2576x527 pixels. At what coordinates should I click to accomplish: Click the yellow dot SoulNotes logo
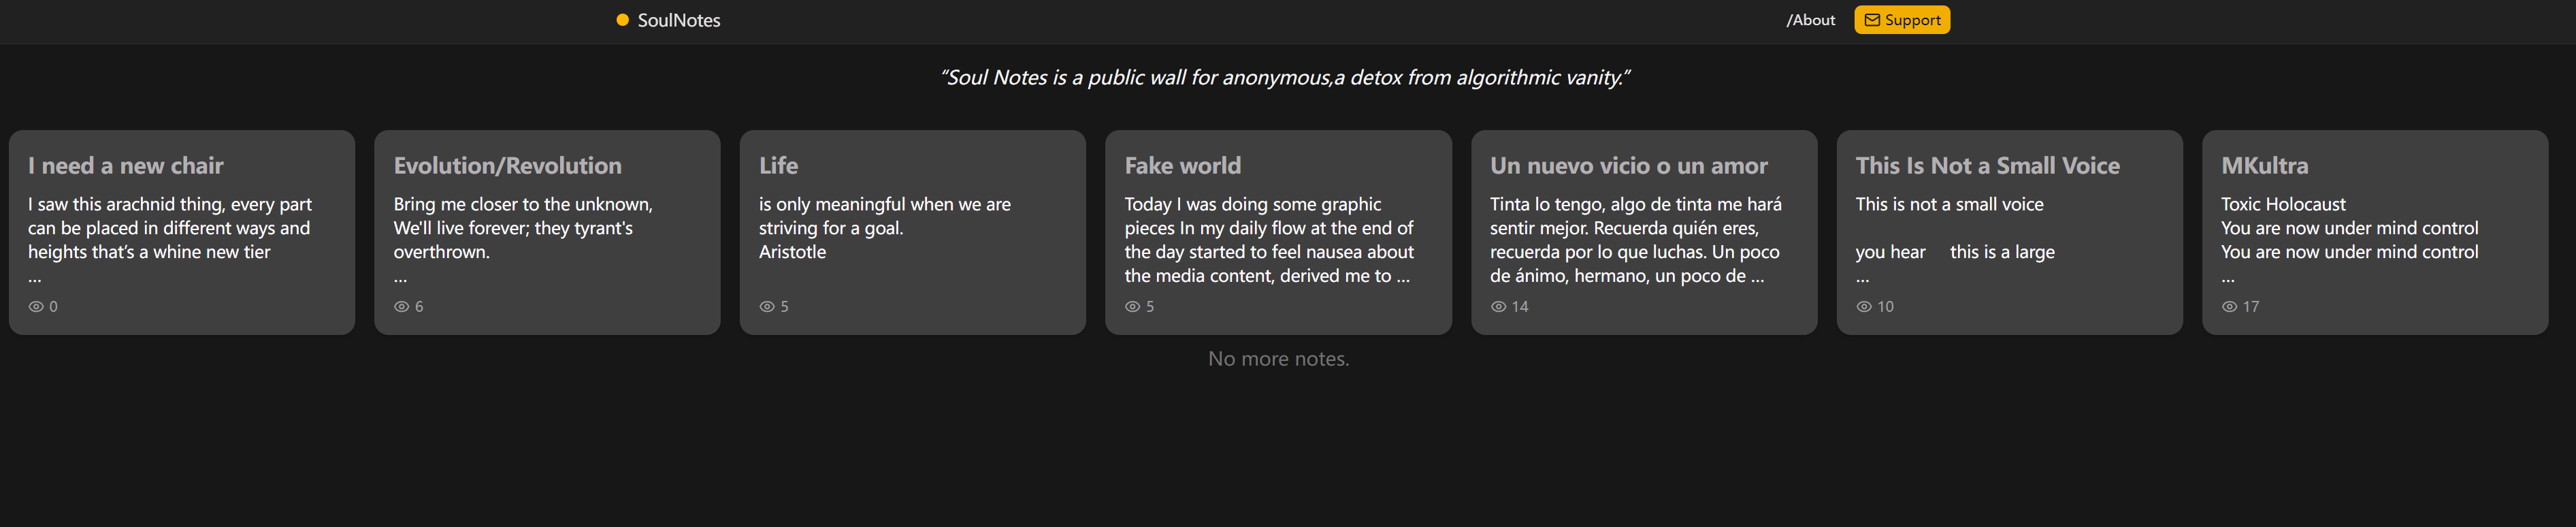(x=622, y=20)
